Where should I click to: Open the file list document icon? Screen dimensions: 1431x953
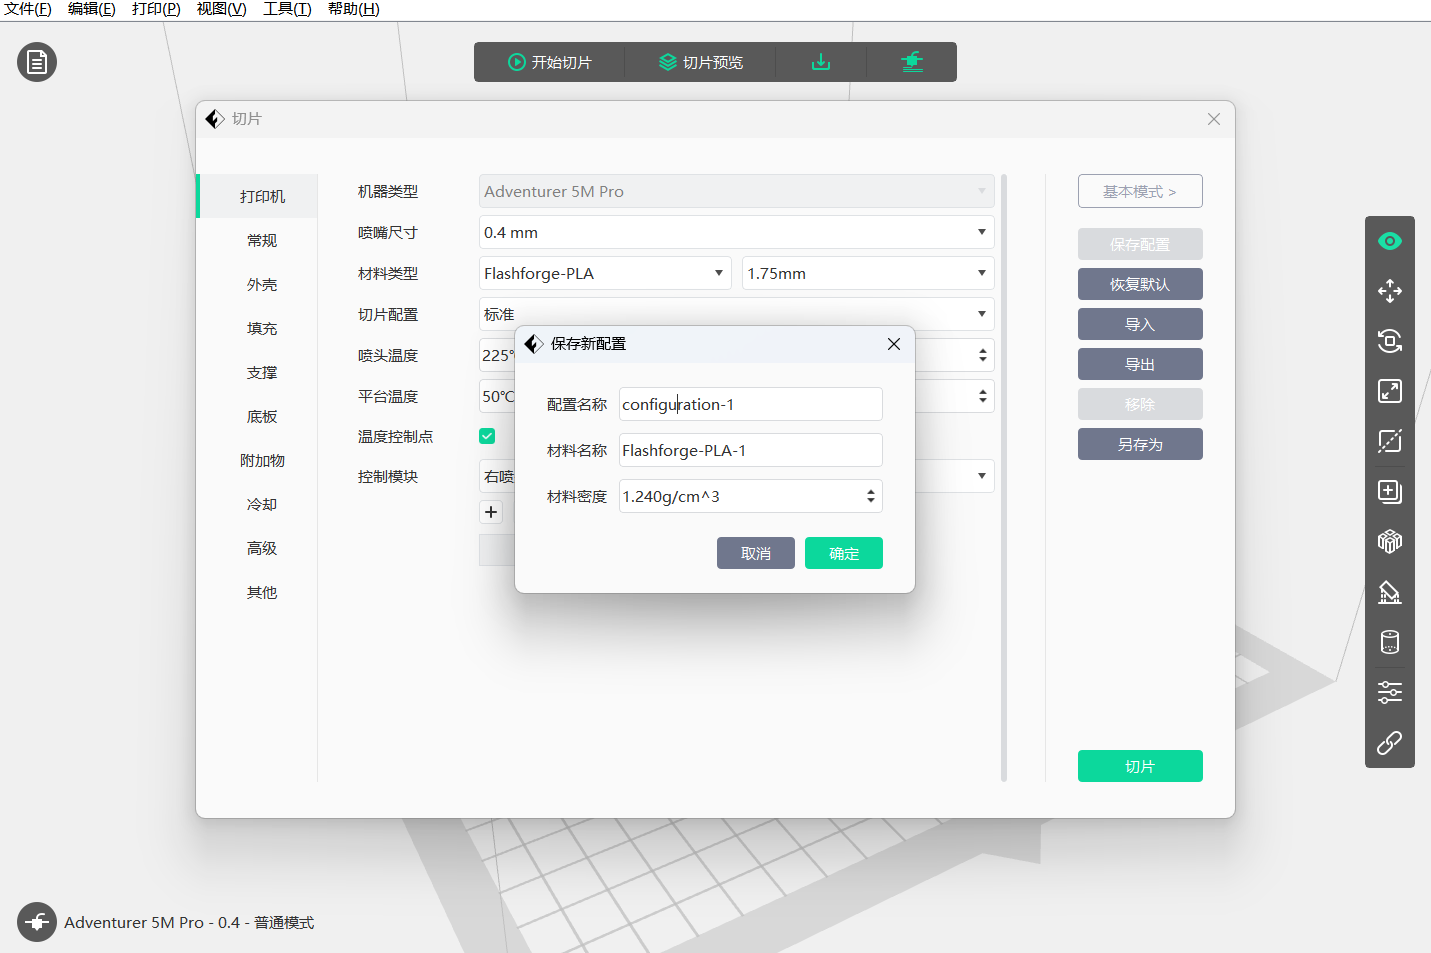37,62
